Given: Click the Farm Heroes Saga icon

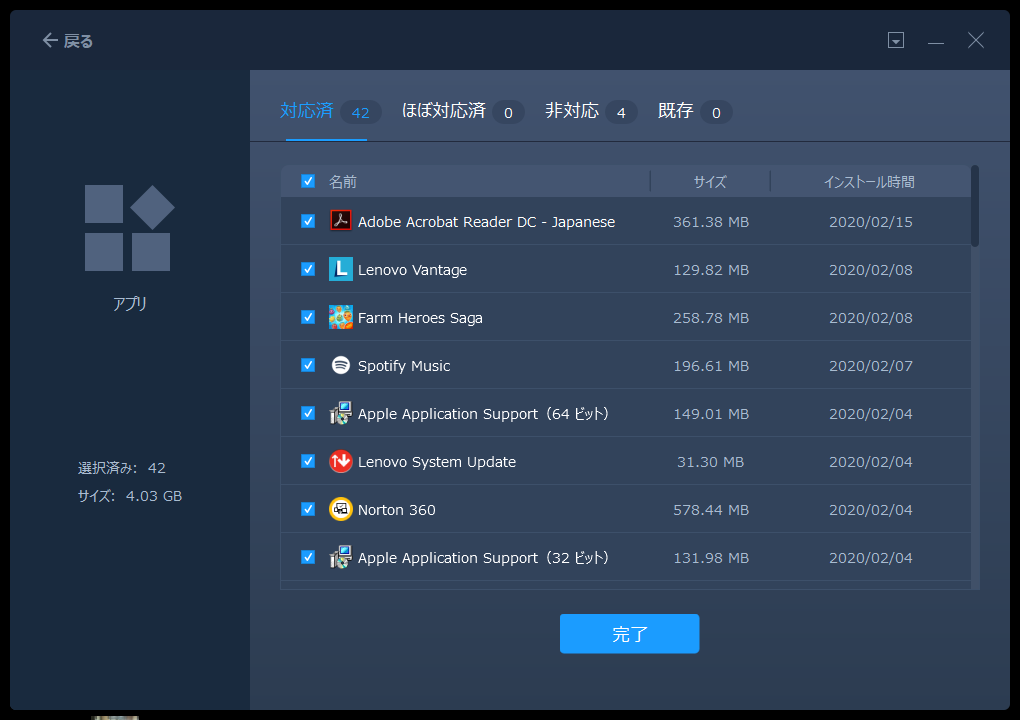Looking at the screenshot, I should click(340, 317).
